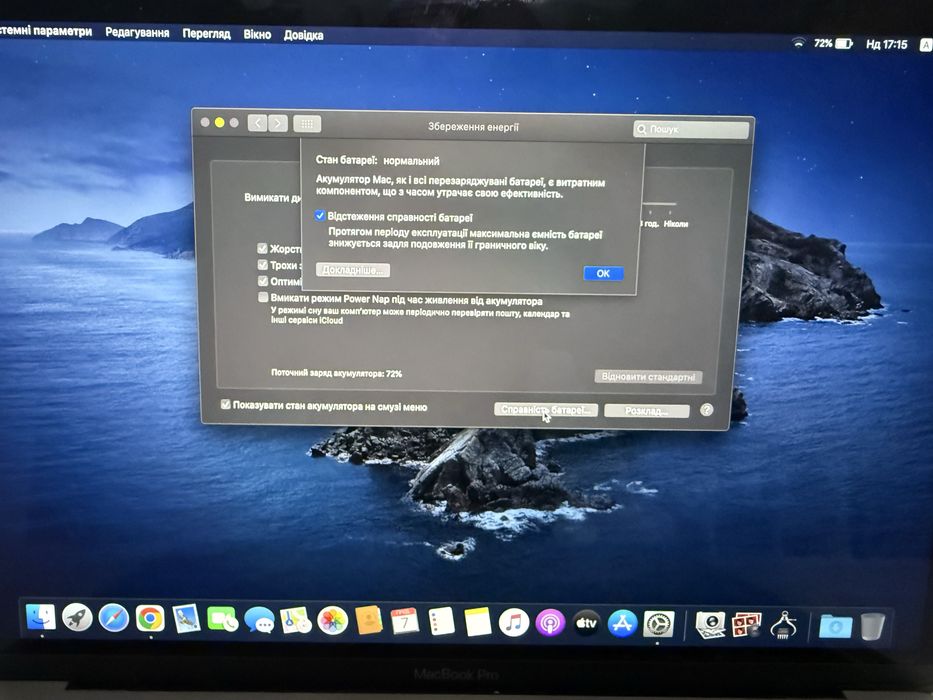Click the battery 72% menu bar icon

(x=833, y=43)
